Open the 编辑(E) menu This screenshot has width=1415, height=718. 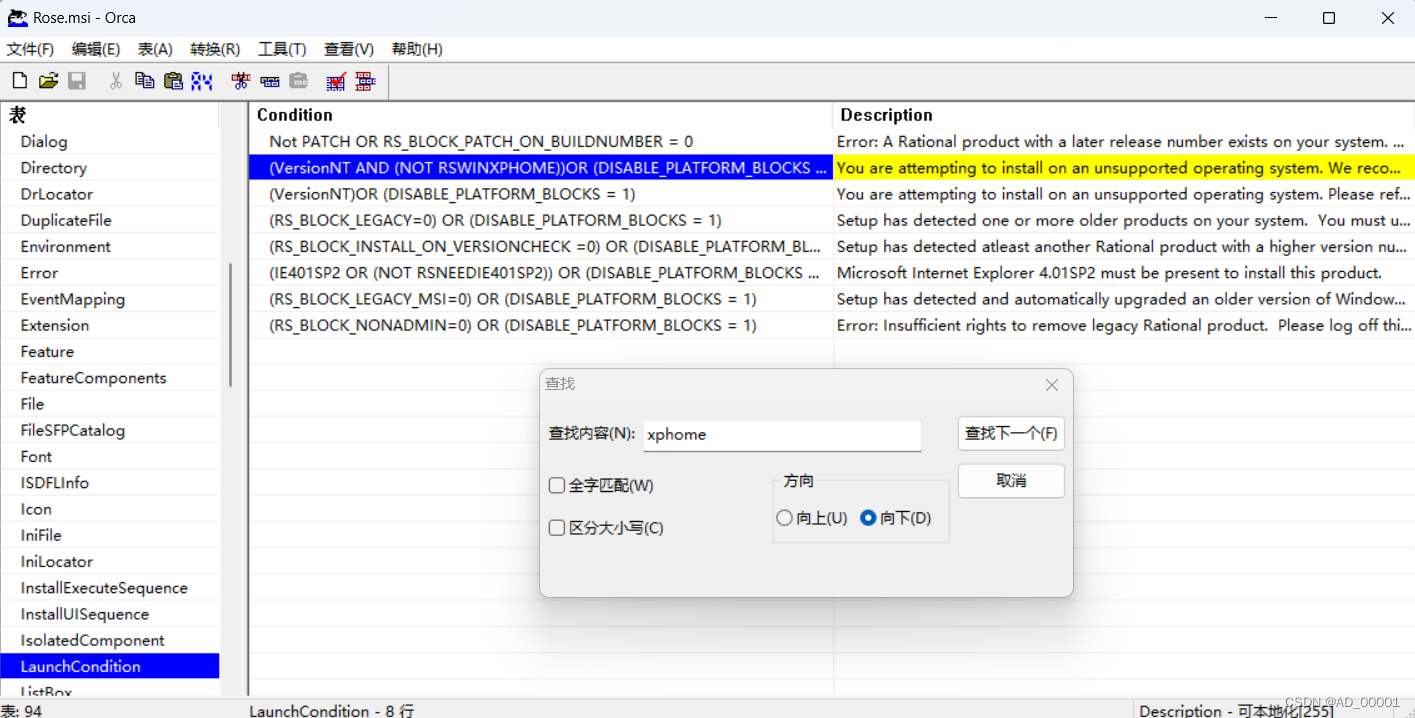click(96, 49)
